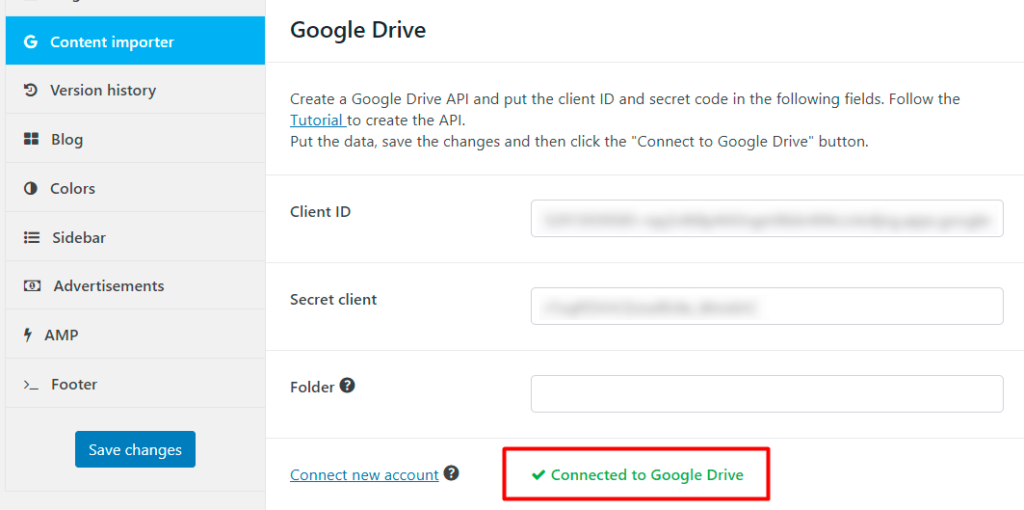1024x510 pixels.
Task: Click the help icon beside Folder
Action: point(348,386)
